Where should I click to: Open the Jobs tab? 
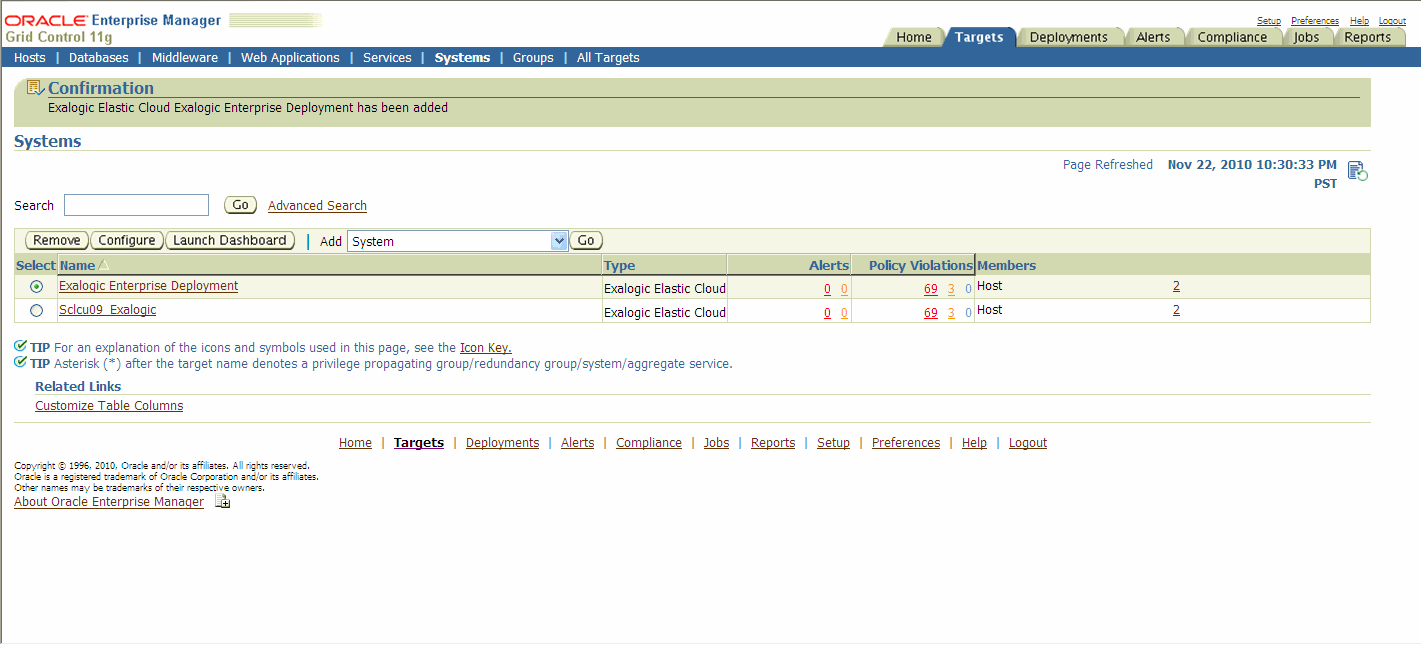click(x=1306, y=37)
